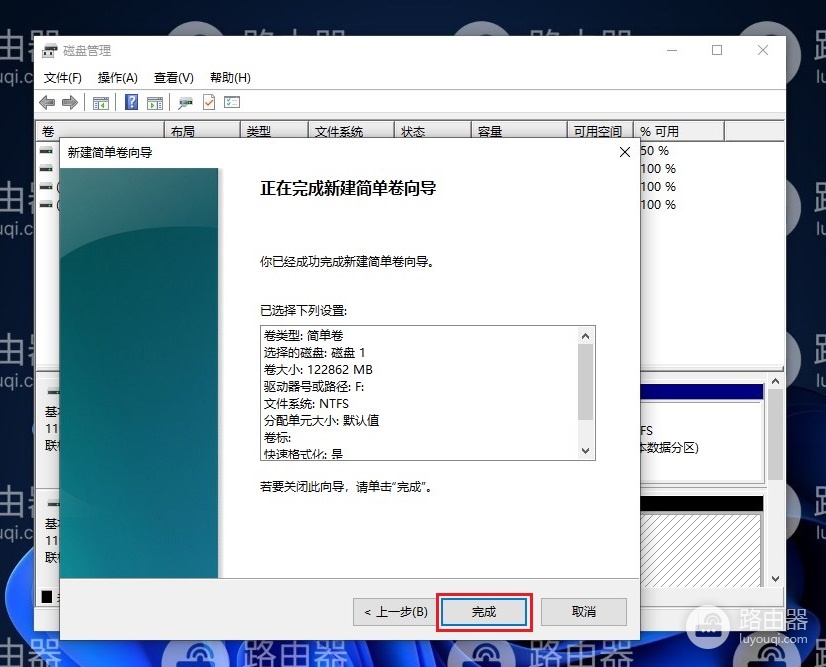The width and height of the screenshot is (826, 667).
Task: Click the settings list scrollbar thumb in wizard
Action: pyautogui.click(x=586, y=382)
